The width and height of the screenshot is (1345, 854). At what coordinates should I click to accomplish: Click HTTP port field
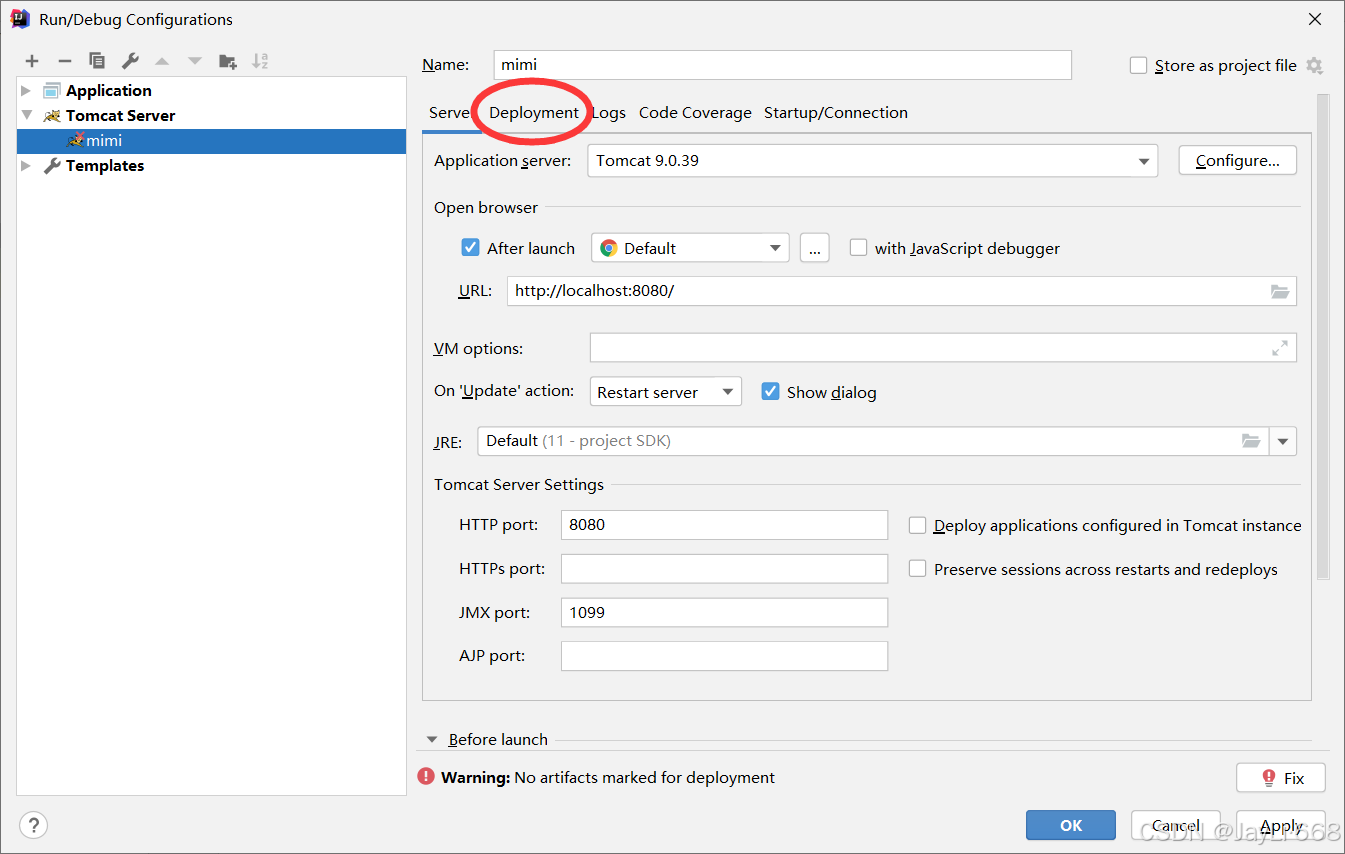tap(724, 525)
